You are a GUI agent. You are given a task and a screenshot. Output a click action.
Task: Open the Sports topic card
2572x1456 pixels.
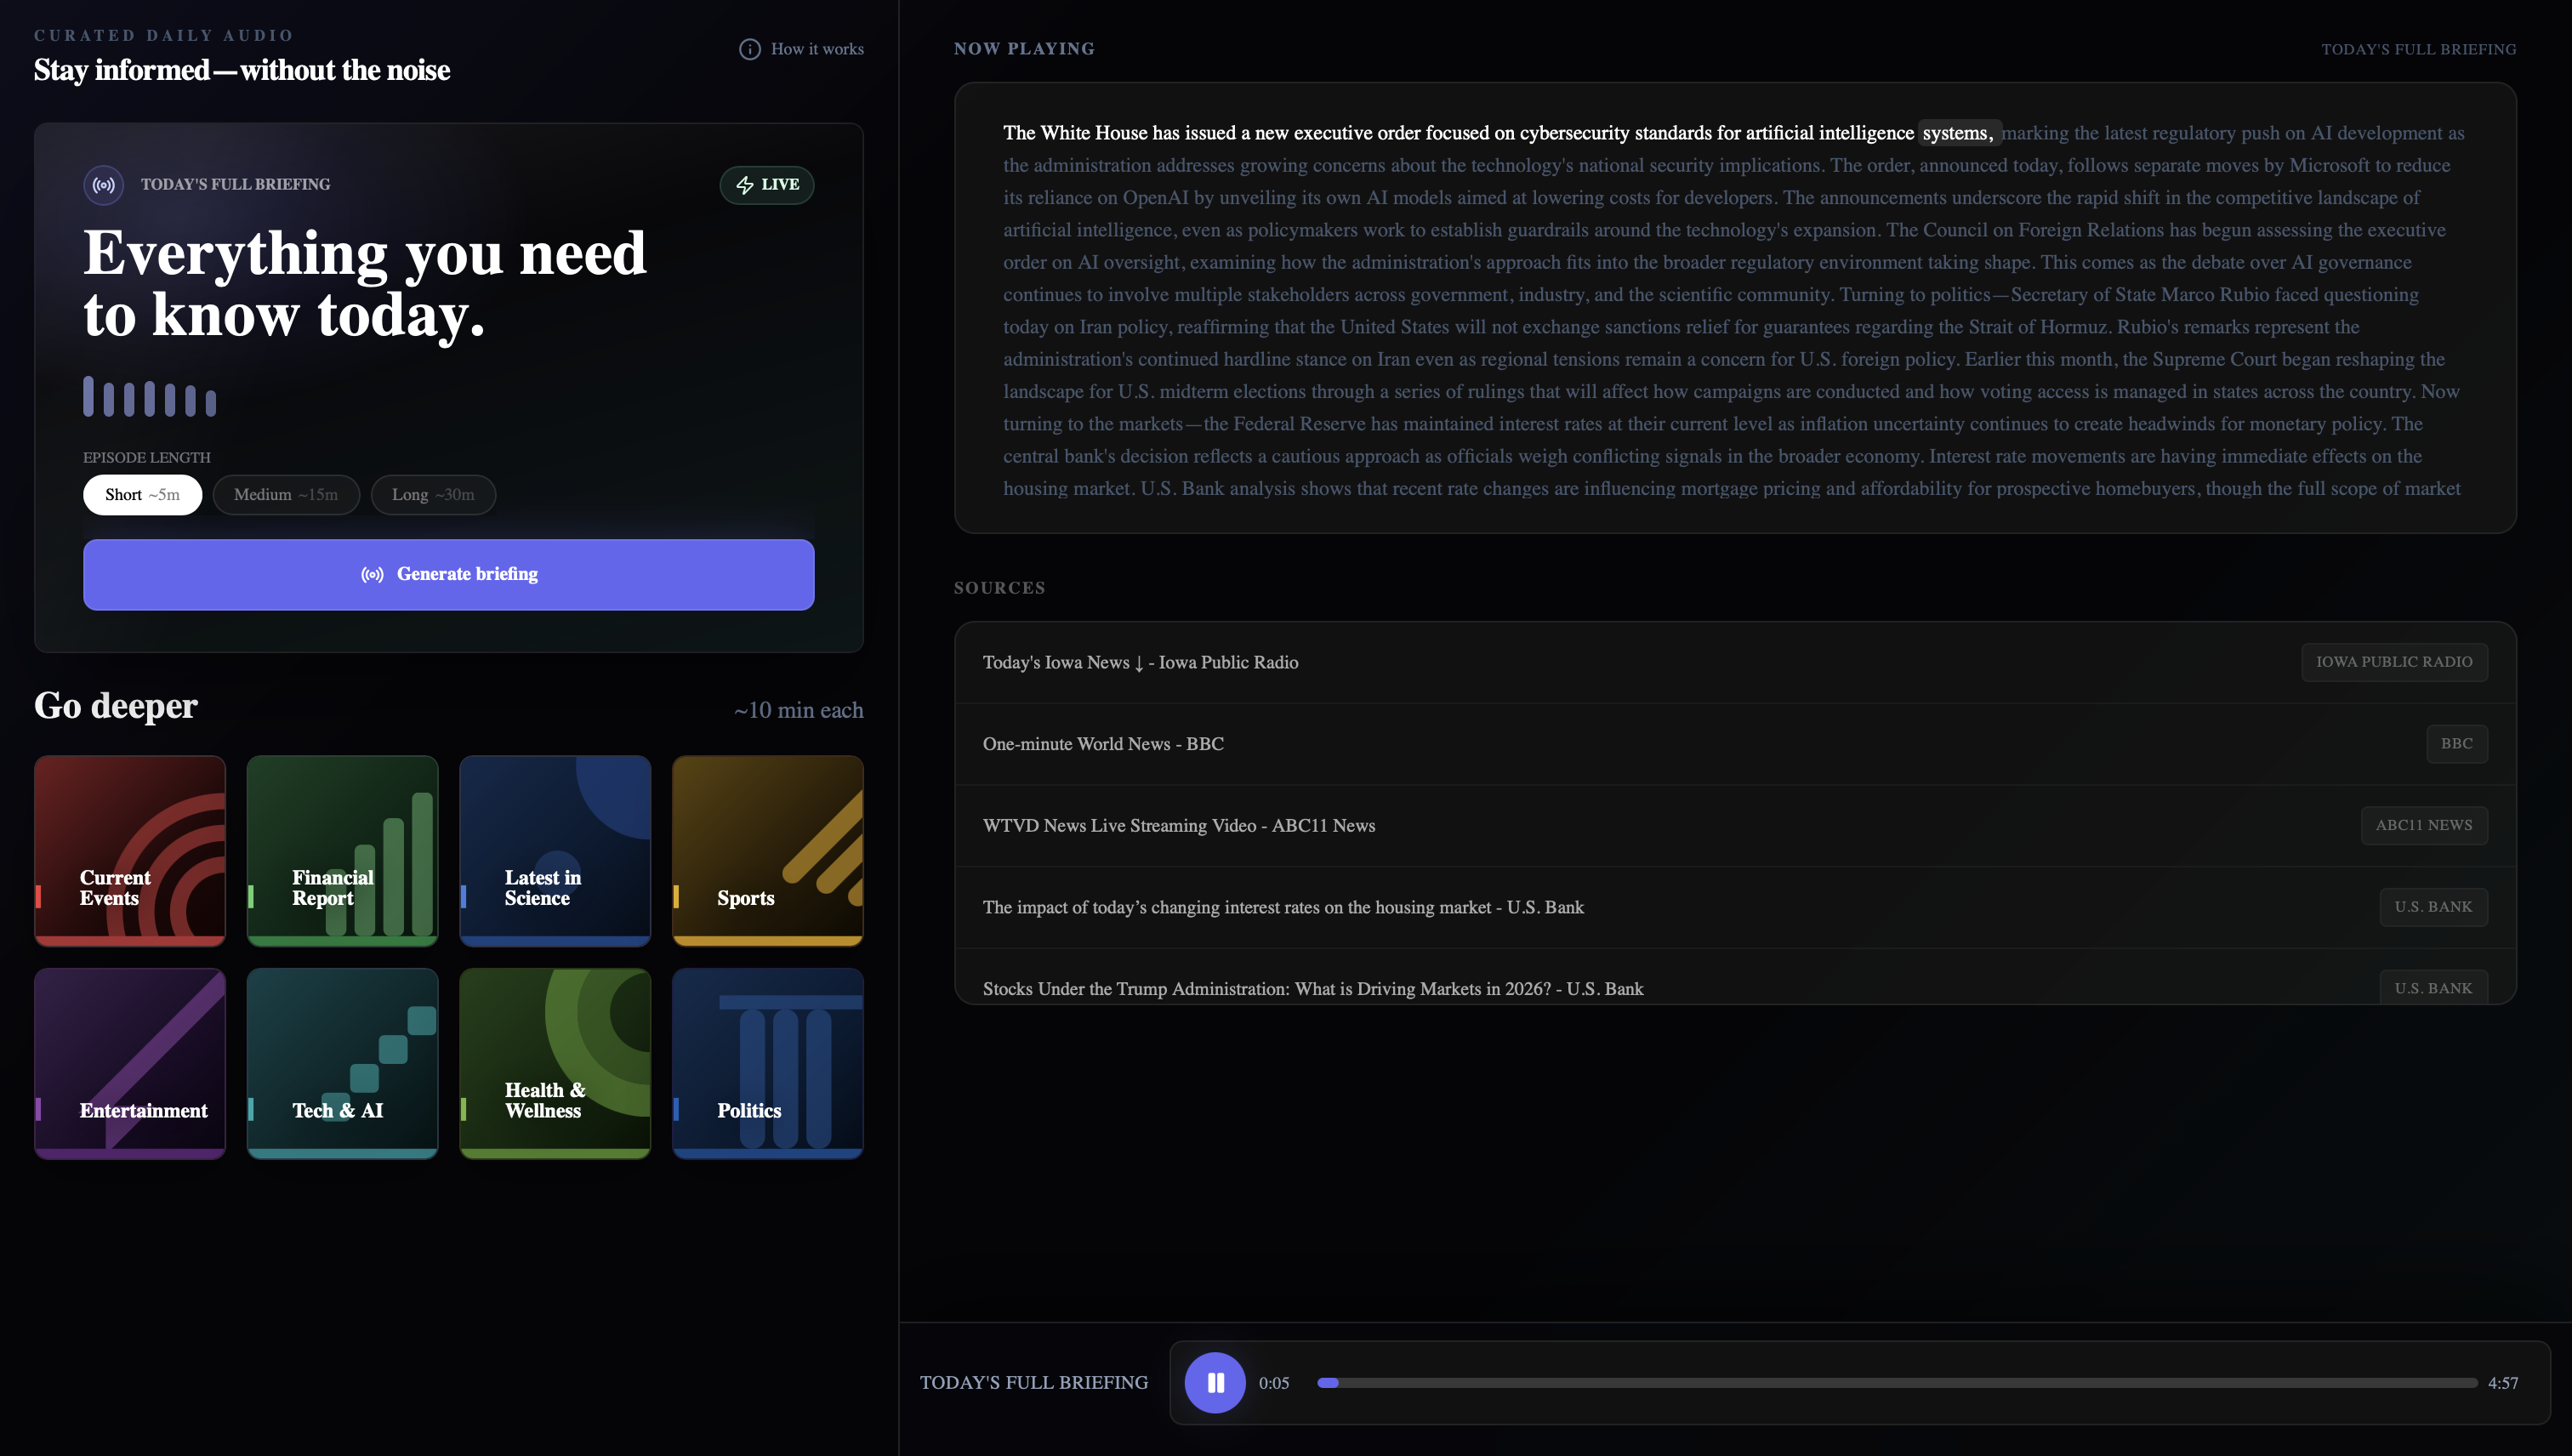(768, 851)
